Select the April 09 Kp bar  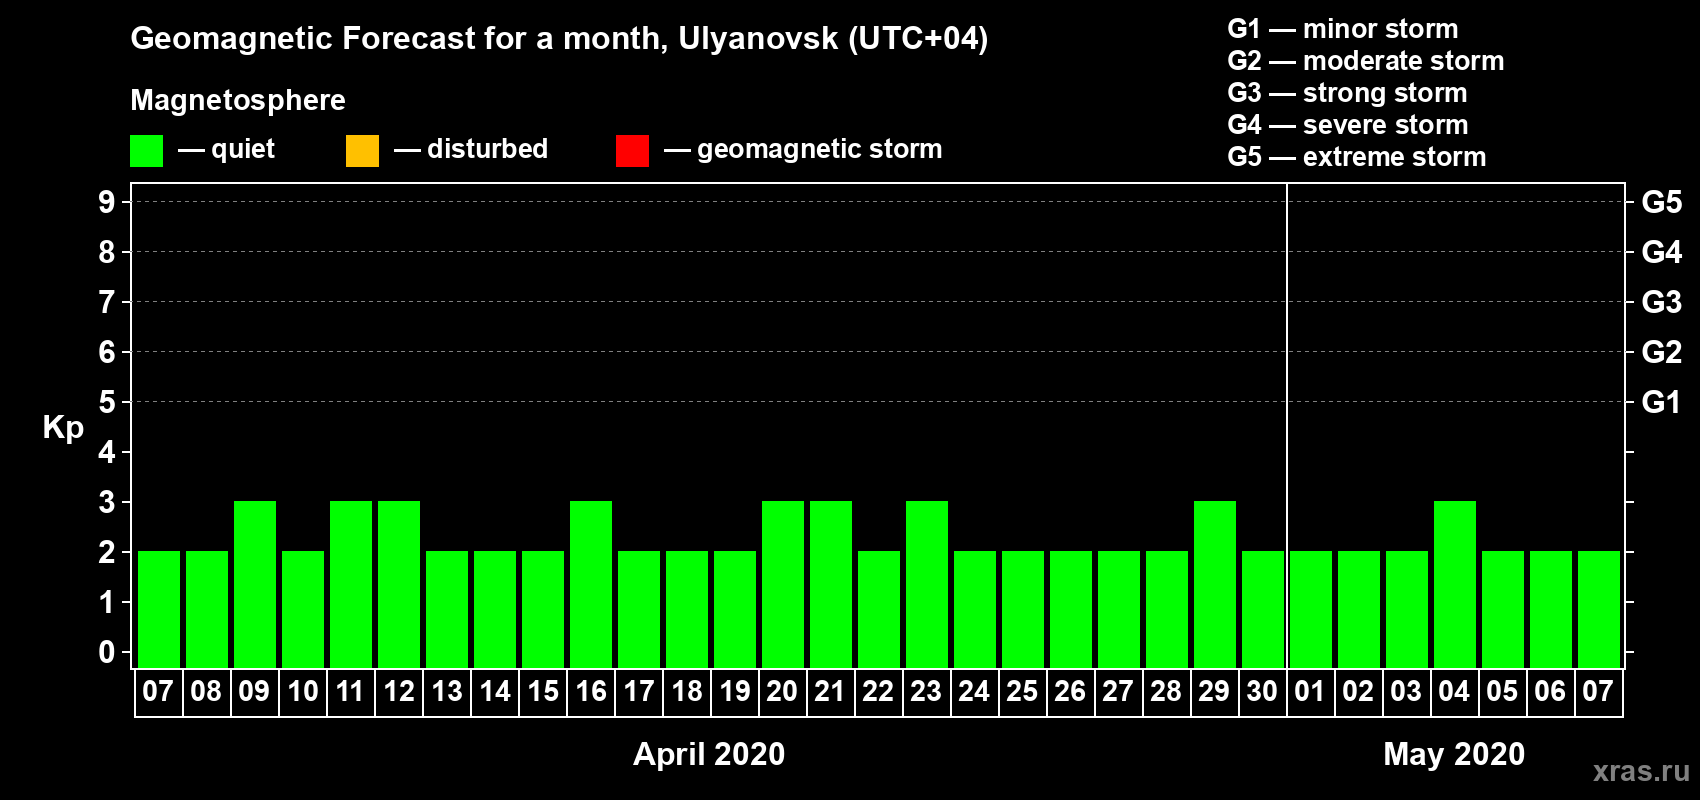tap(255, 584)
